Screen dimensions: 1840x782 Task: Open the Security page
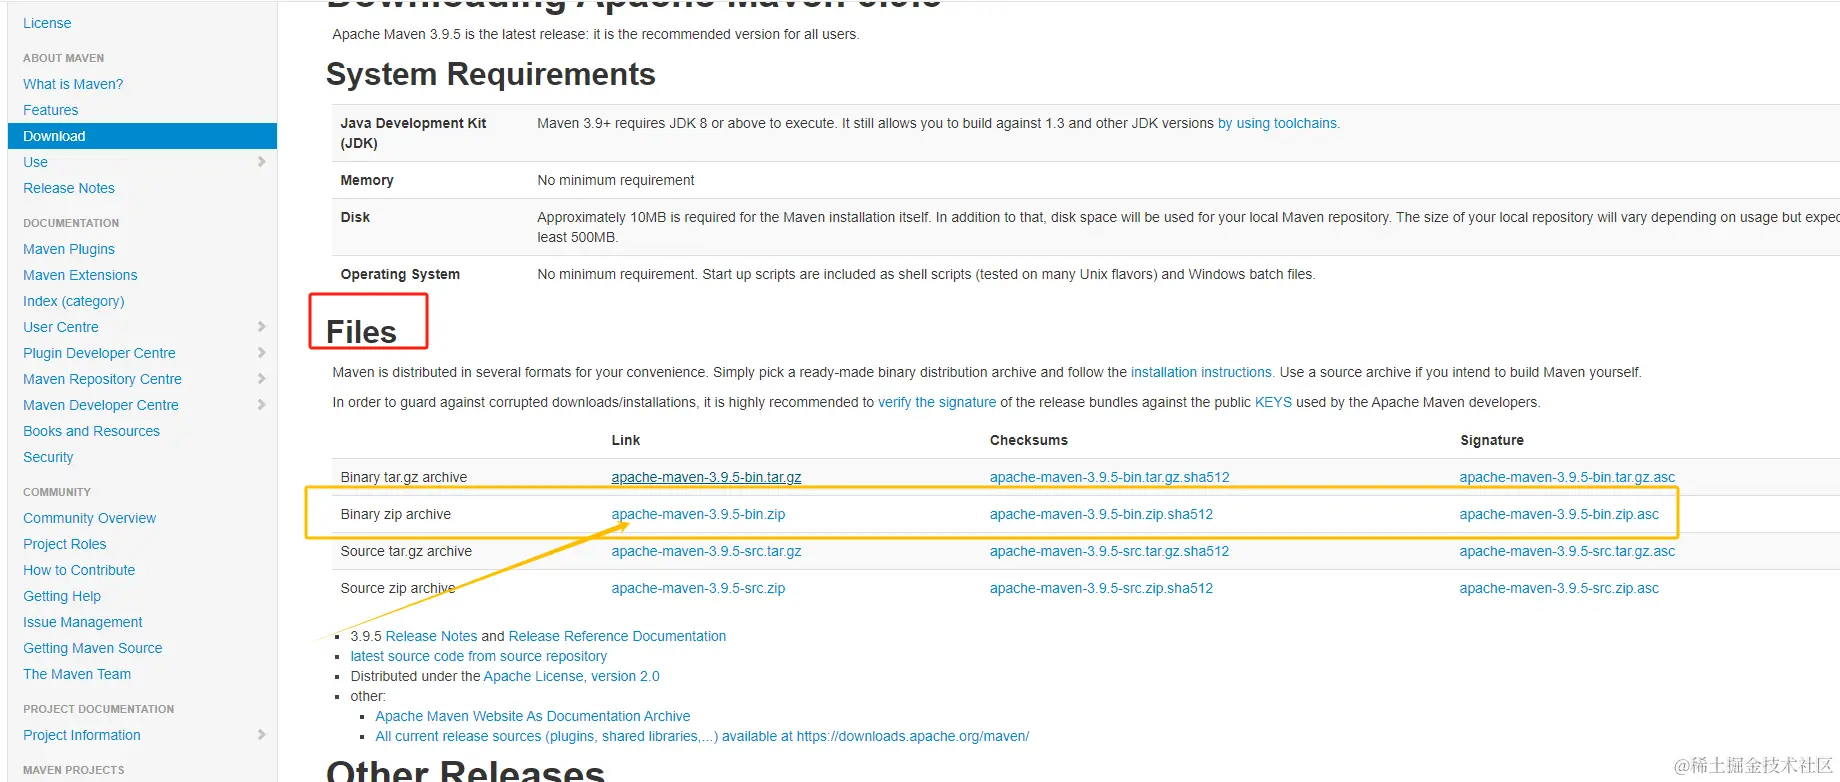tap(48, 457)
